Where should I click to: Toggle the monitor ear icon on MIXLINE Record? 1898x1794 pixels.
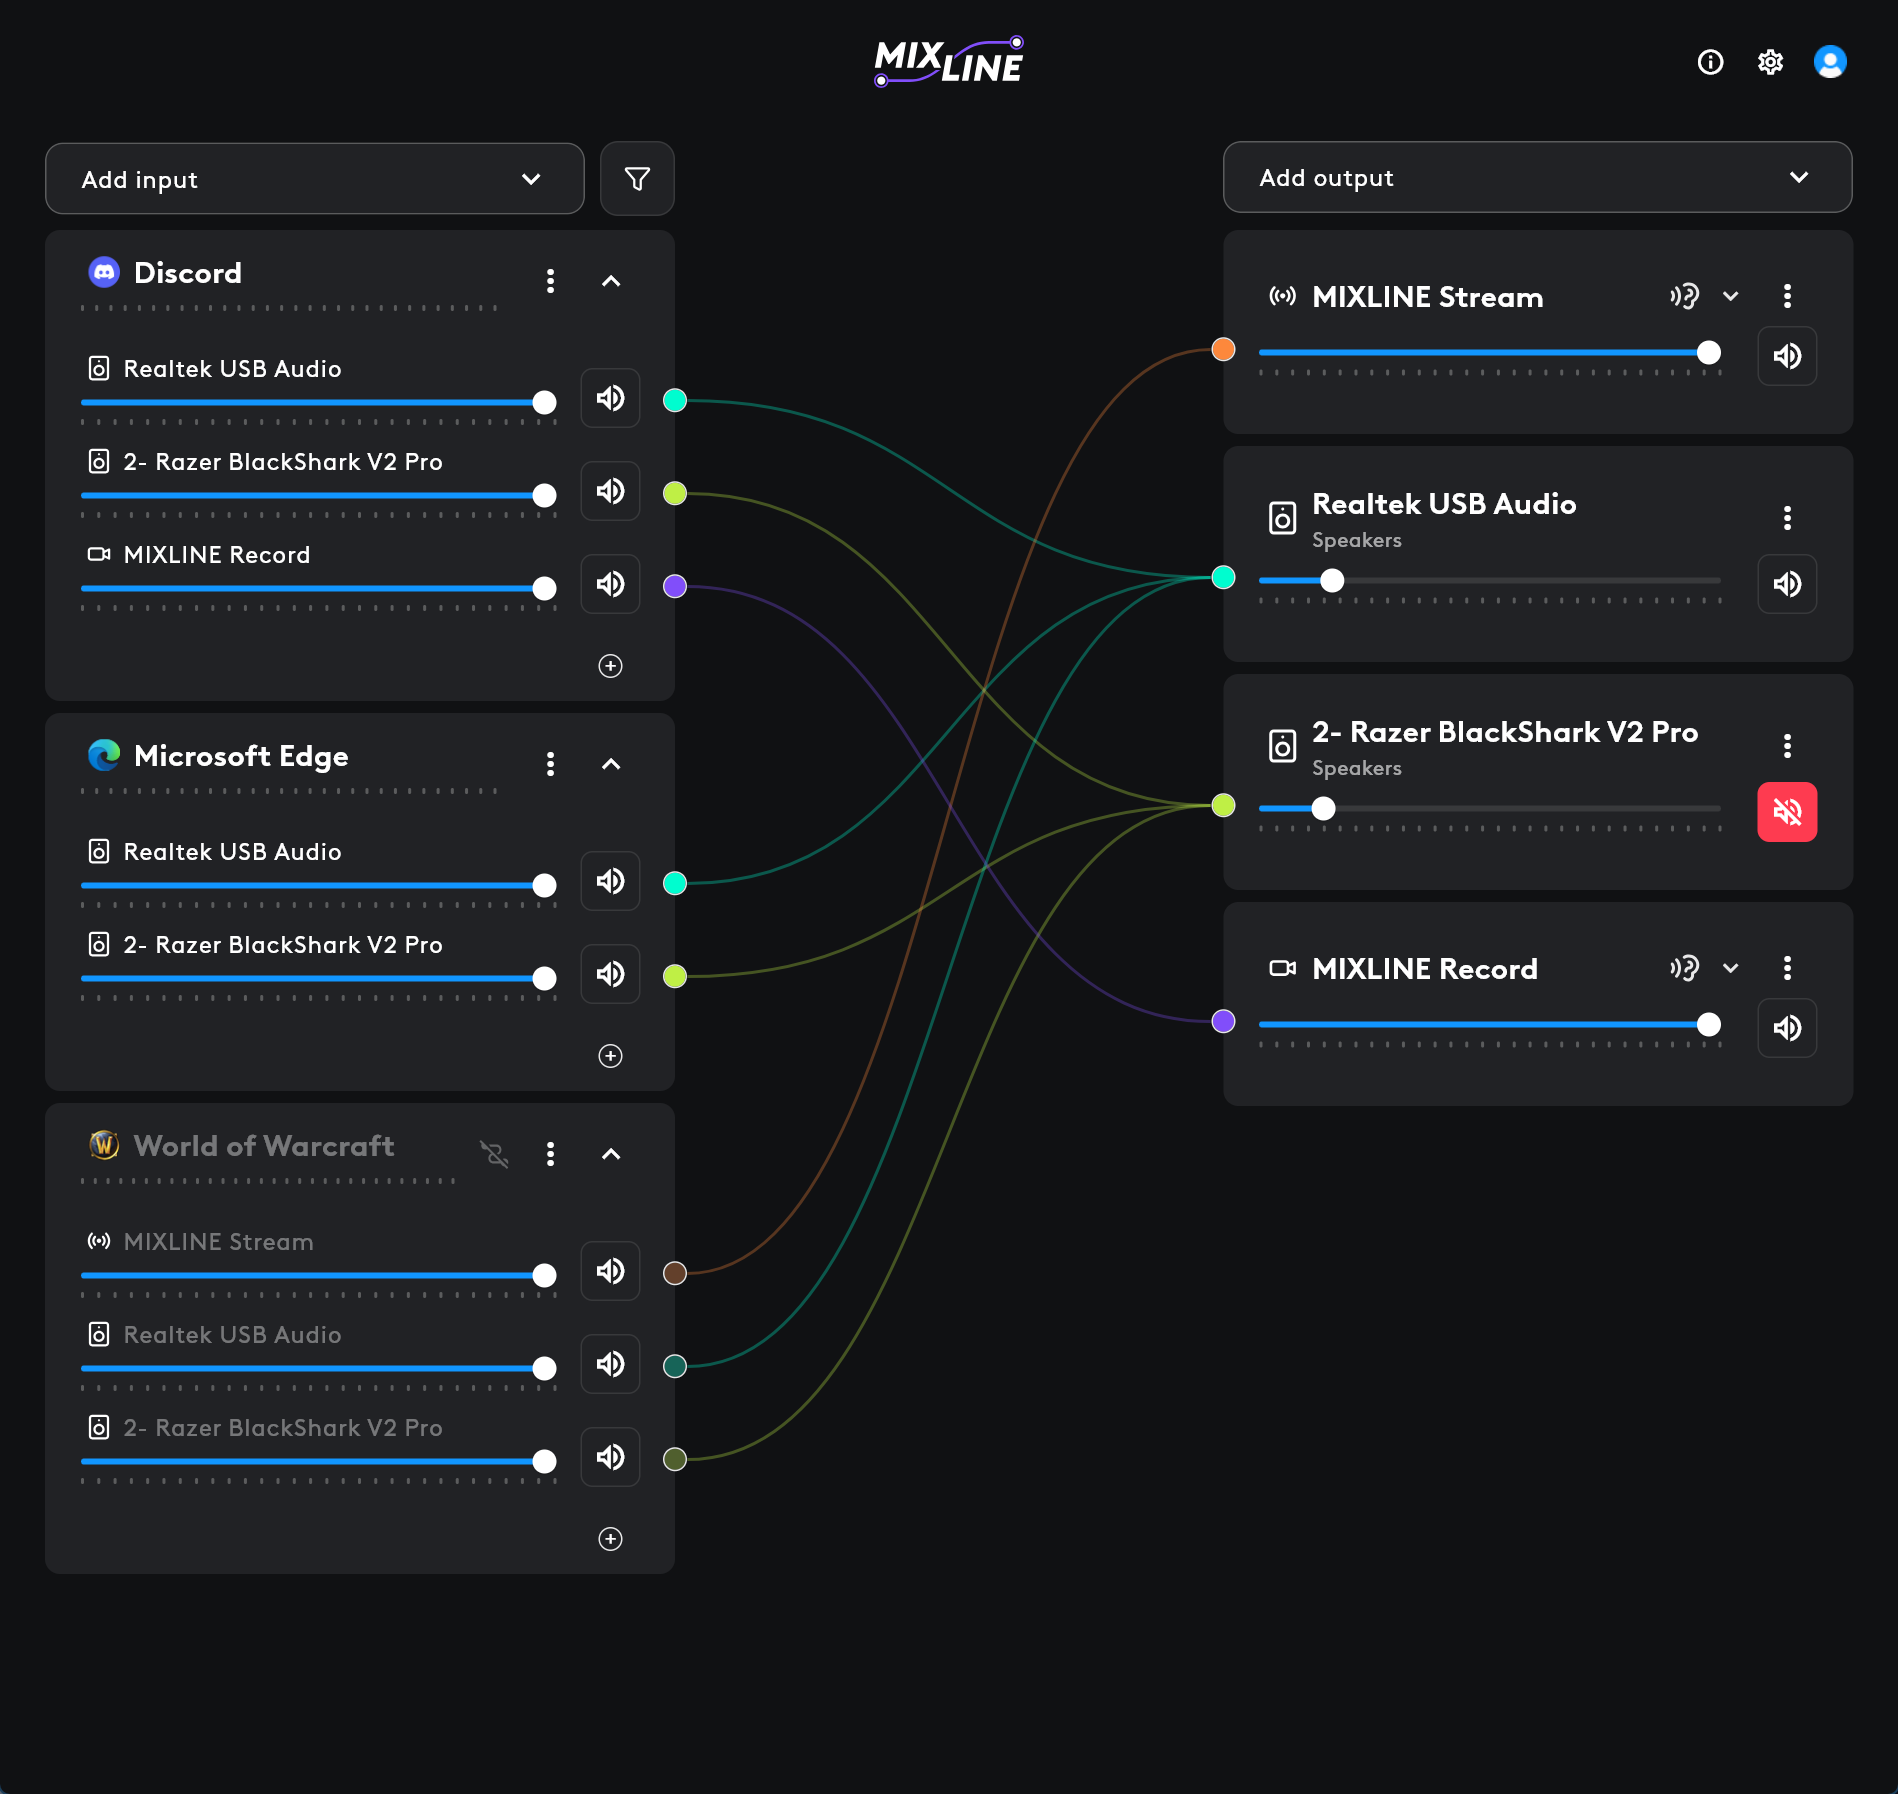(x=1684, y=968)
